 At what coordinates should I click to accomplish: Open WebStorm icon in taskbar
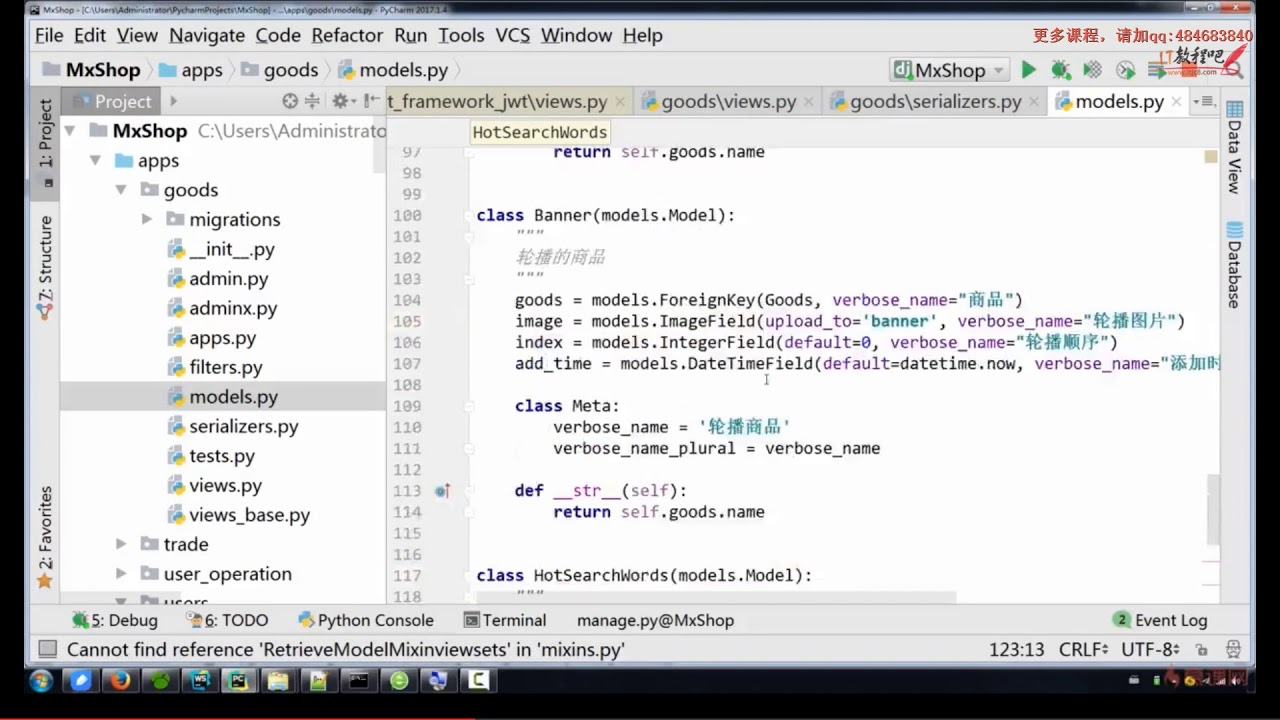(200, 681)
